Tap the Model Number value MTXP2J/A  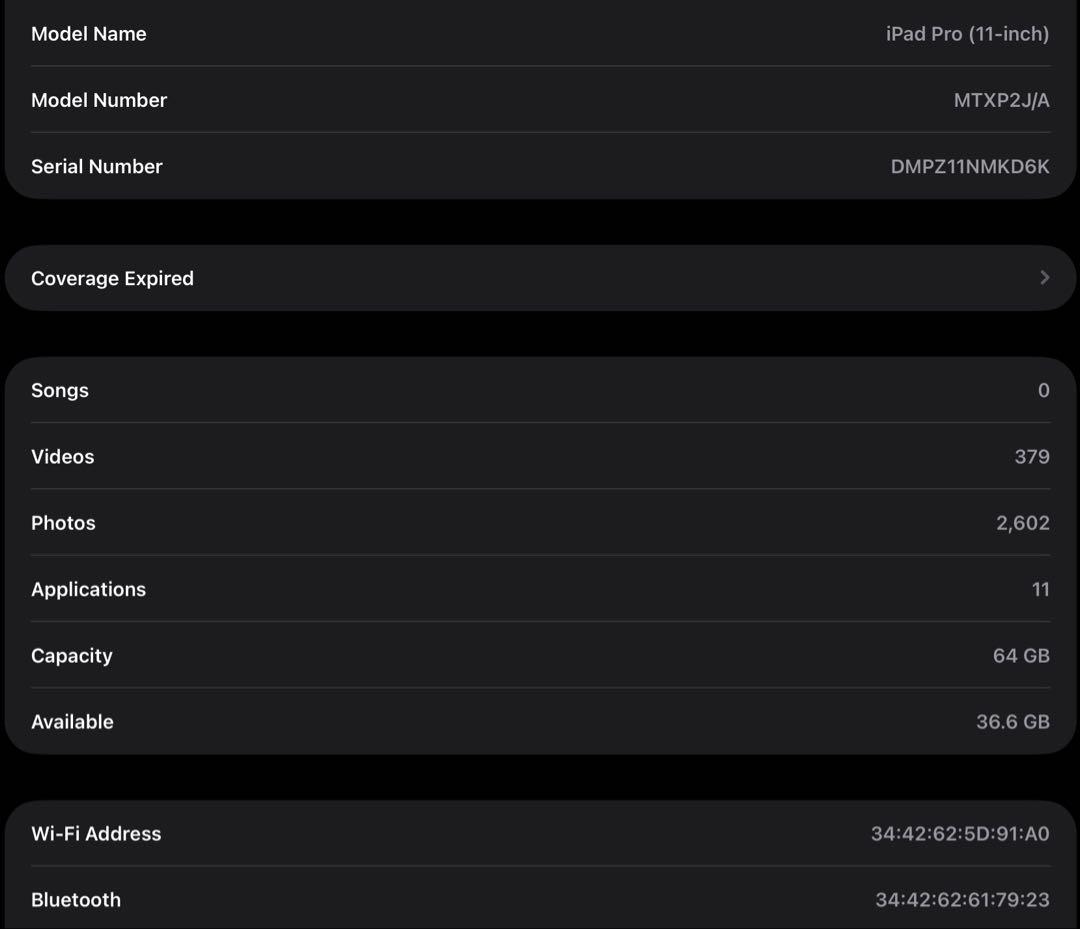pos(1001,100)
